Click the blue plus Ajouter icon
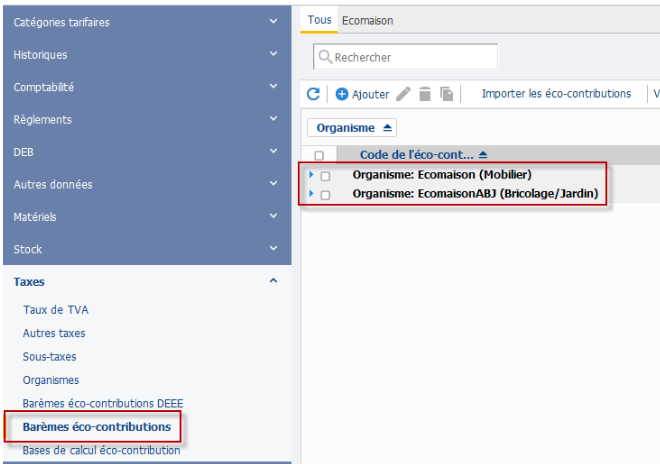The height and width of the screenshot is (464, 660). coord(341,94)
